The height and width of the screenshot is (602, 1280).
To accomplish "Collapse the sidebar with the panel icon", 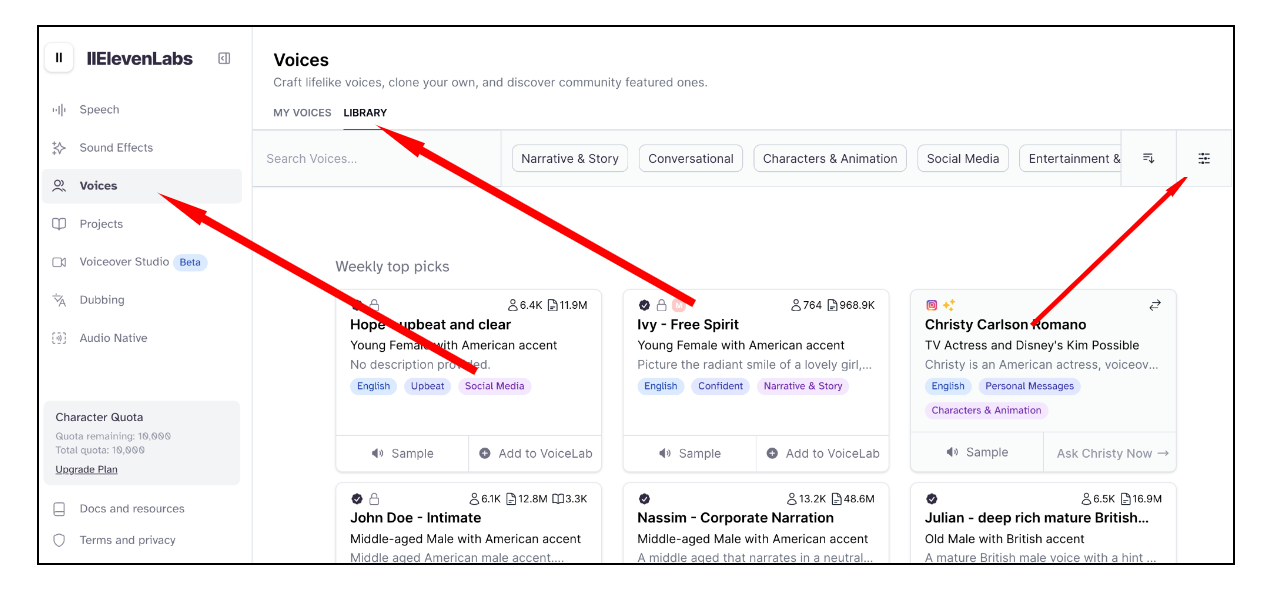I will click(x=224, y=58).
